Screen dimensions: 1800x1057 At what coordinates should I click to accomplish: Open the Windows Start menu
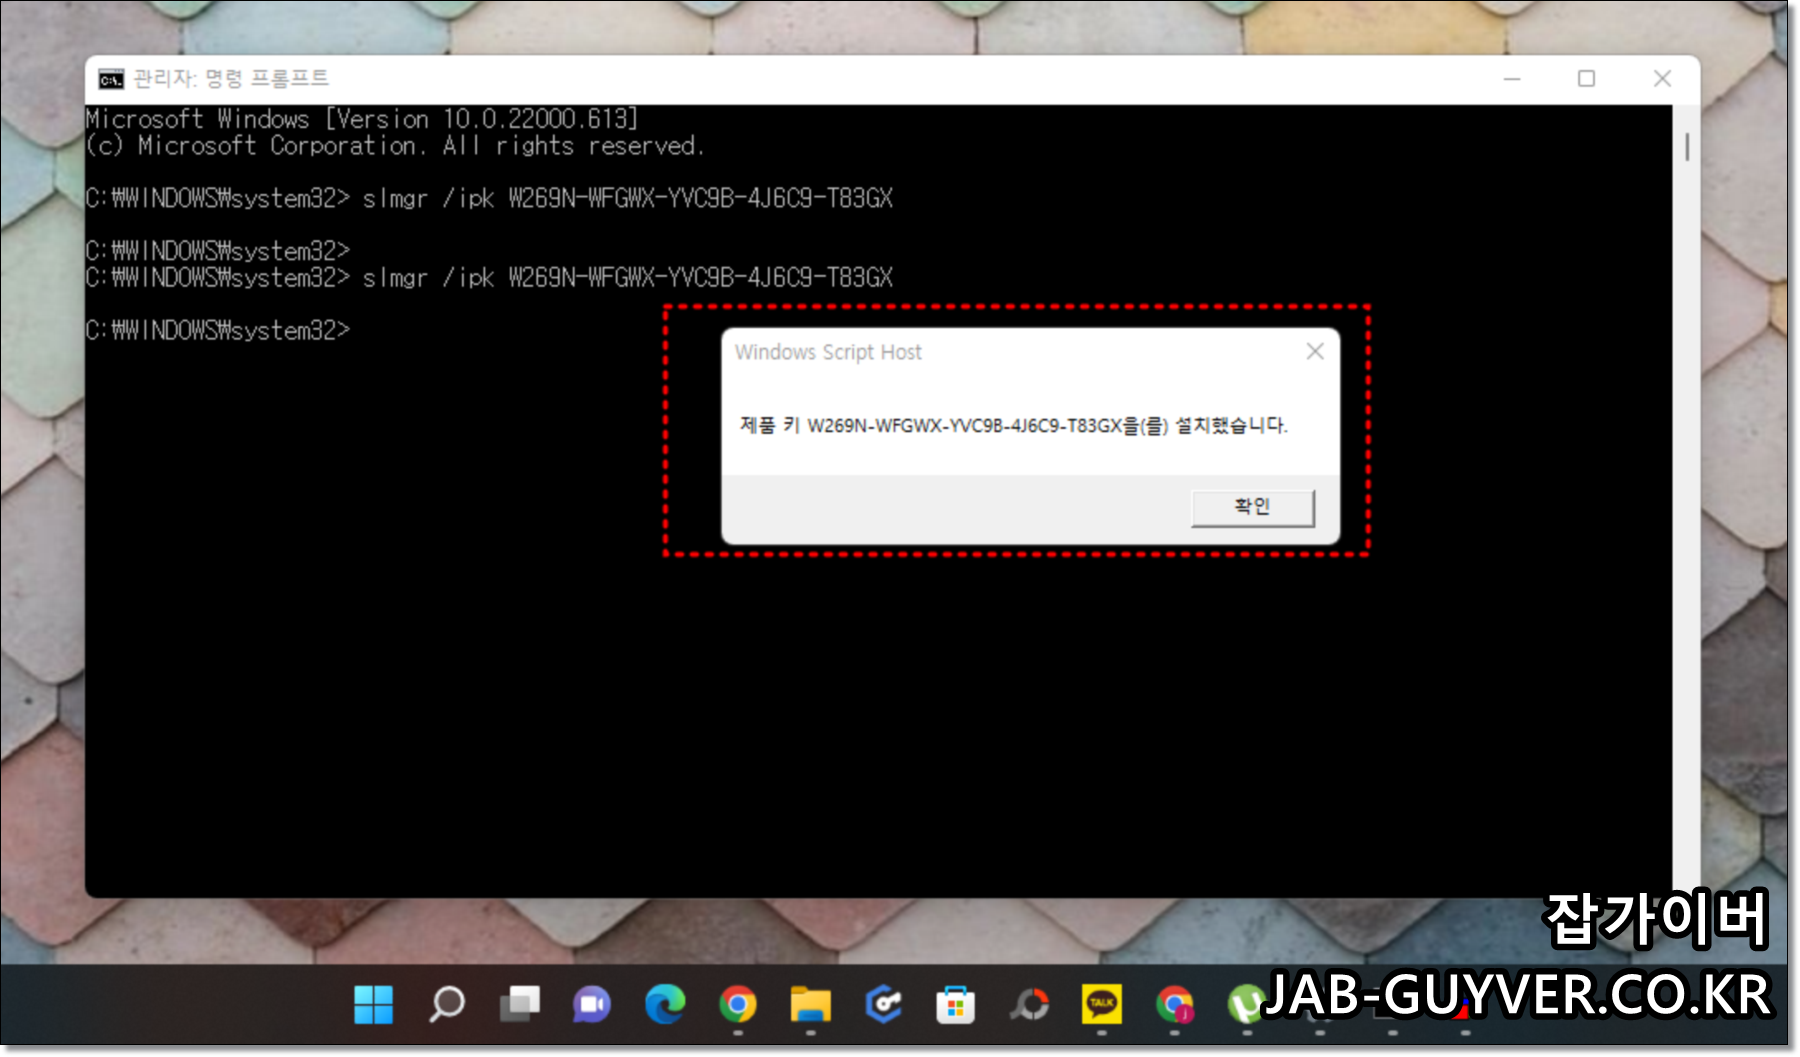(374, 1004)
